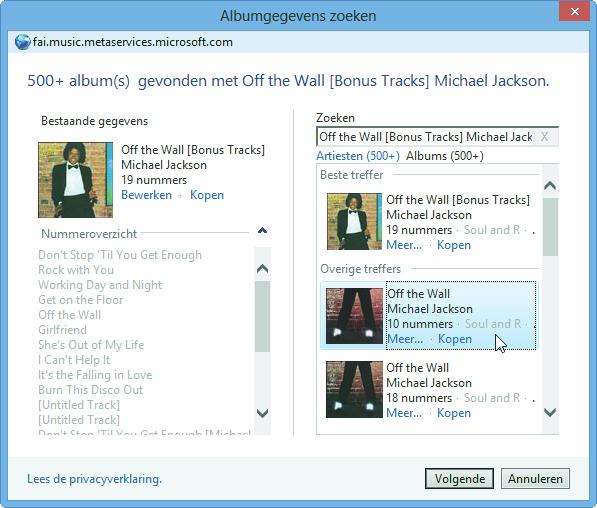Select track Rock with You

tap(76, 270)
